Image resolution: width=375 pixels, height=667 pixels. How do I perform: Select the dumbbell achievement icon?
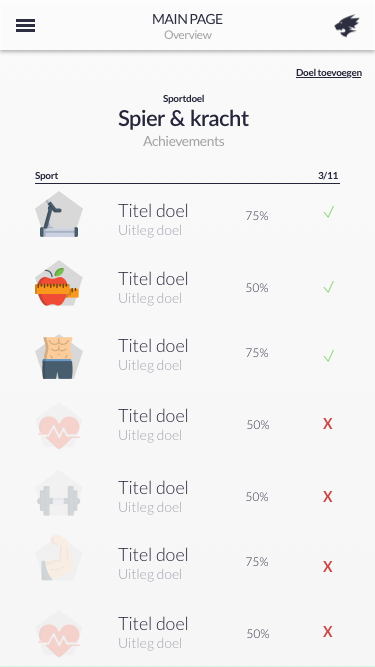[59, 493]
